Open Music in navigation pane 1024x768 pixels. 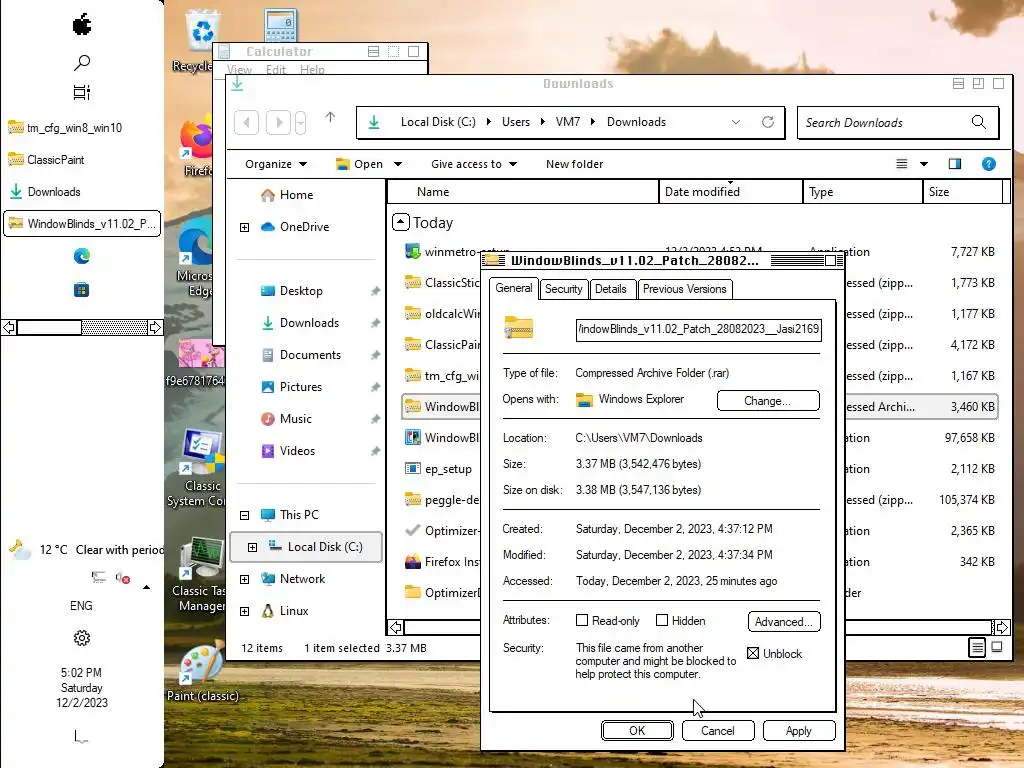[286, 419]
